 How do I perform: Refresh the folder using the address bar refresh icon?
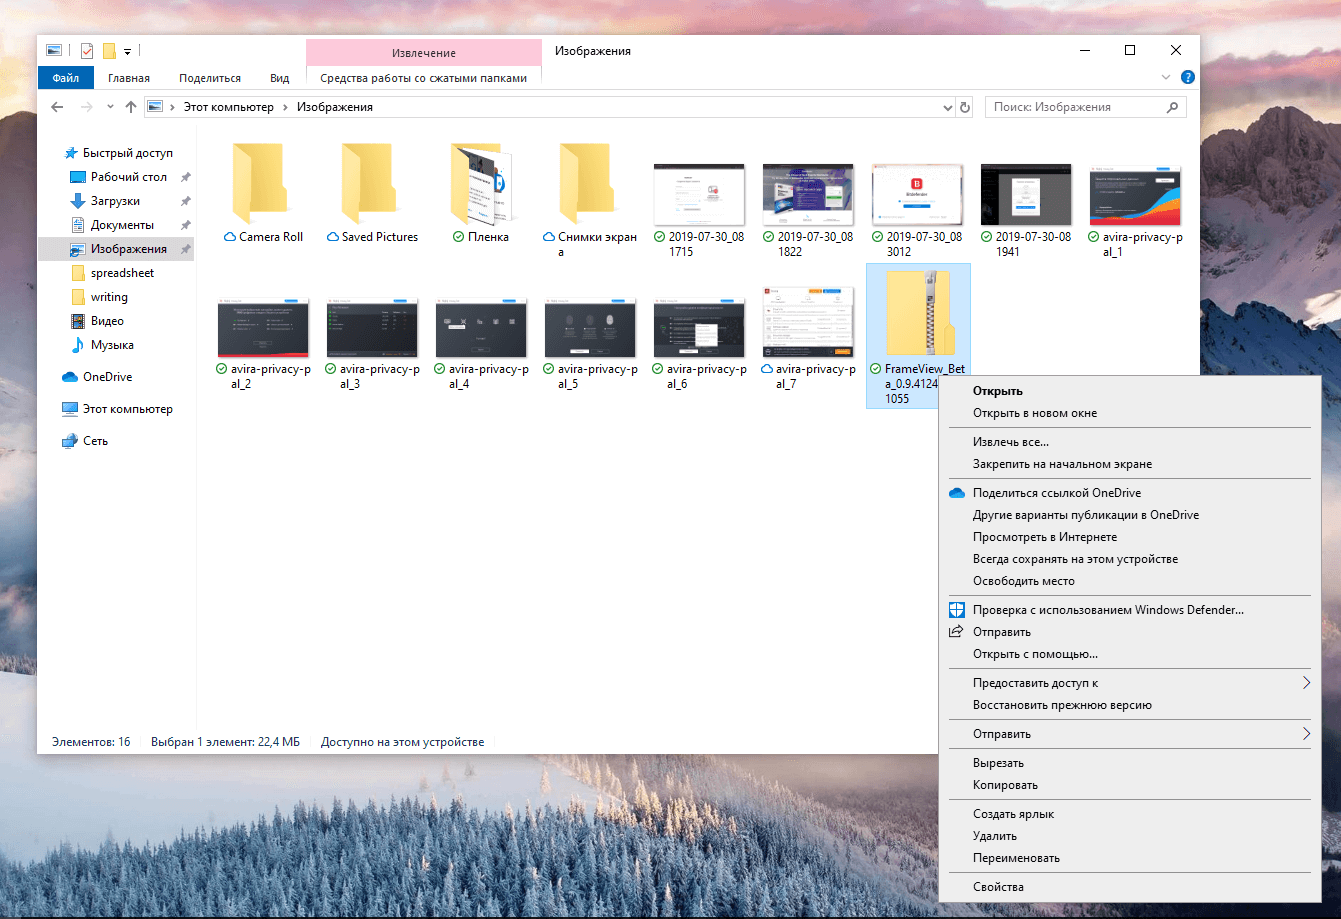pyautogui.click(x=963, y=106)
